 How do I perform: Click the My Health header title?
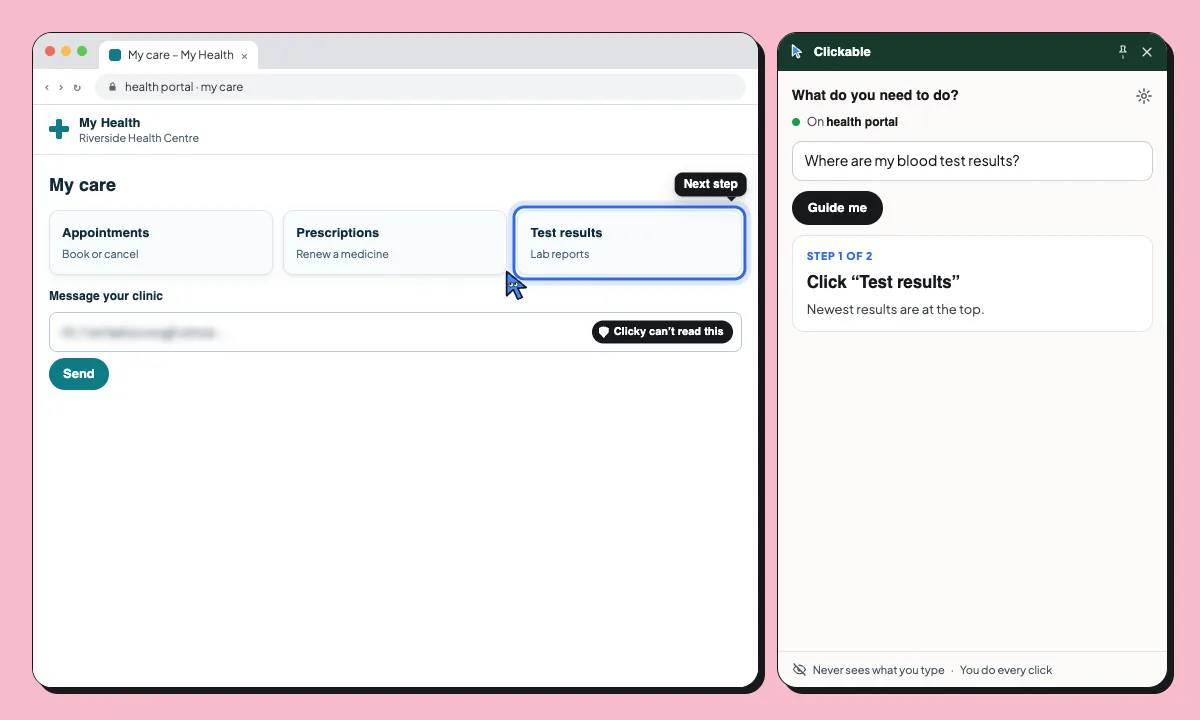(x=110, y=123)
